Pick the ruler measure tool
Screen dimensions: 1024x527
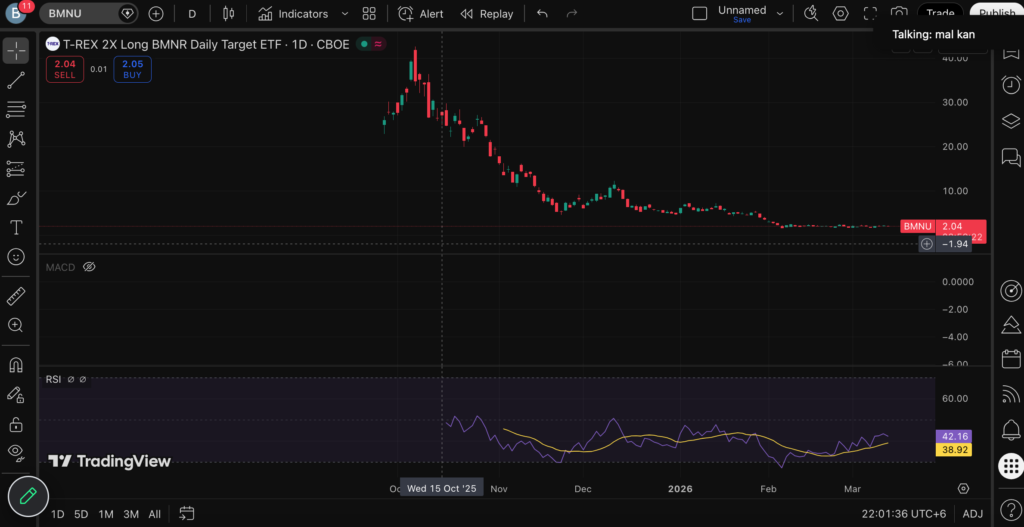16,297
